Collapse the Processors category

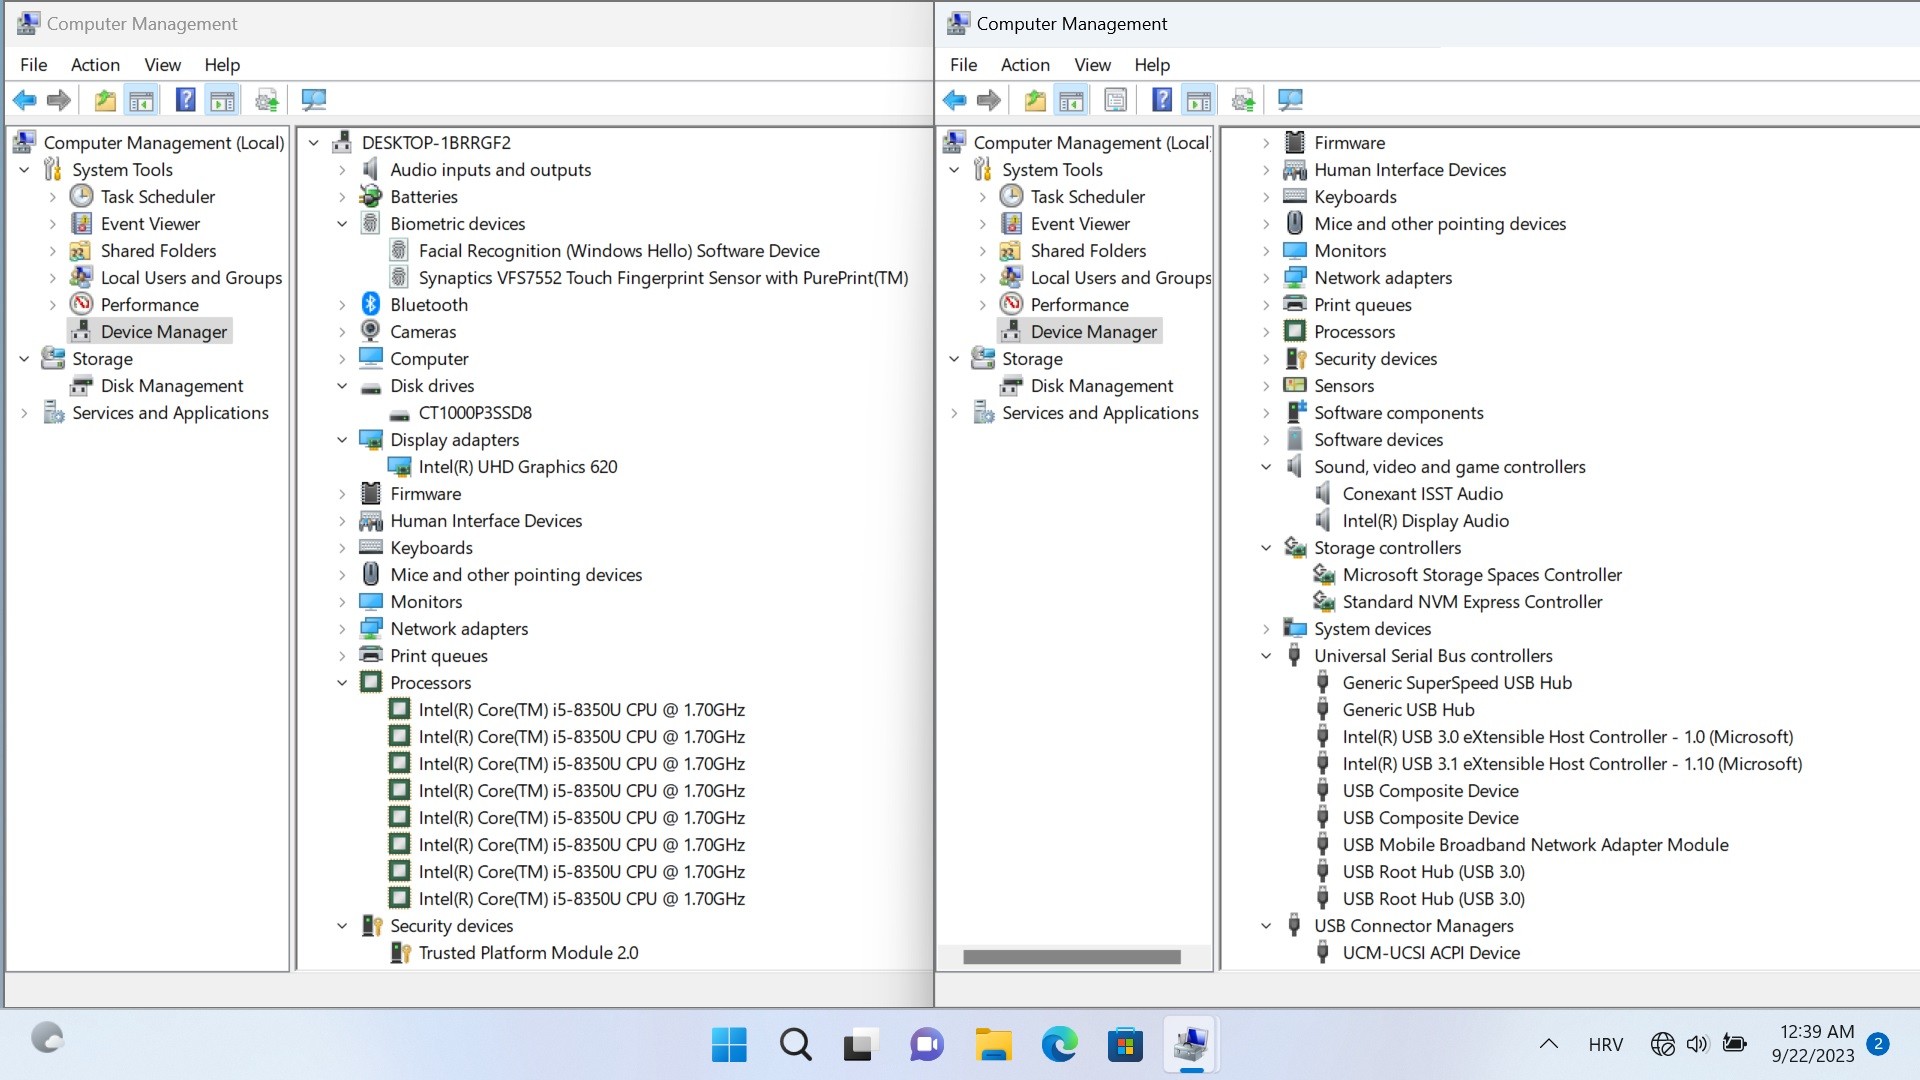pyautogui.click(x=342, y=683)
